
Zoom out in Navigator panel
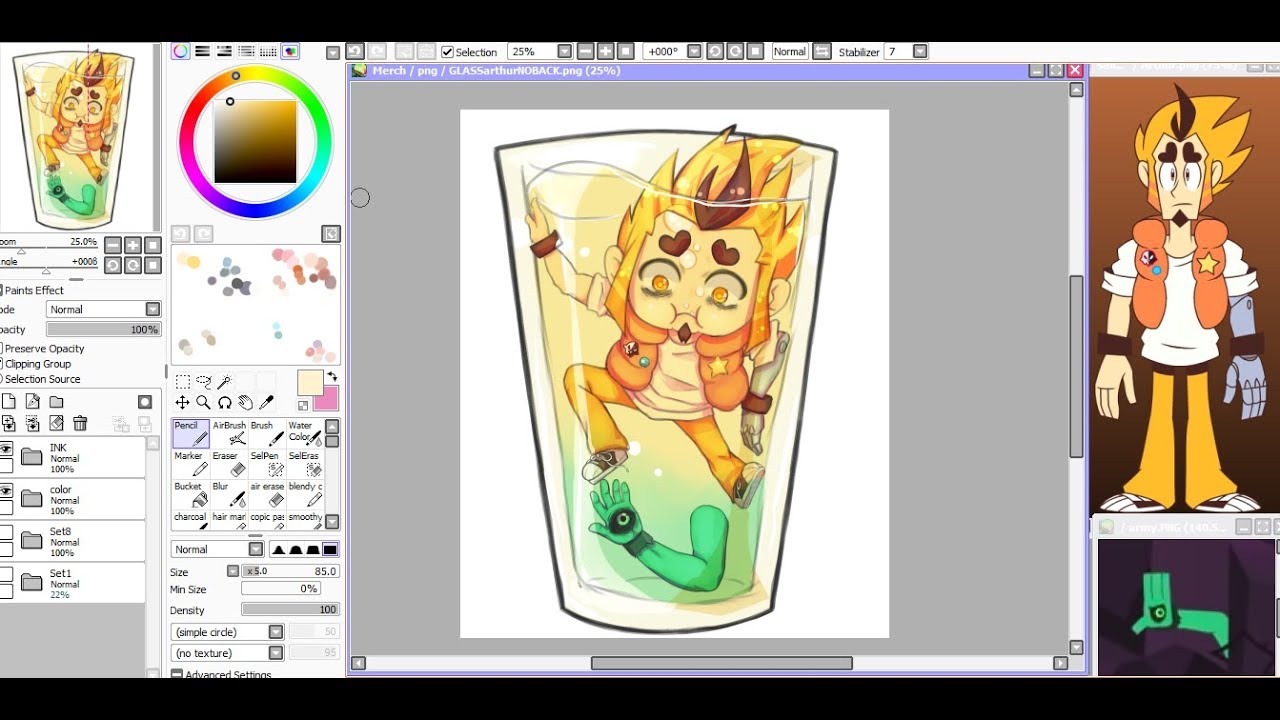coord(113,245)
